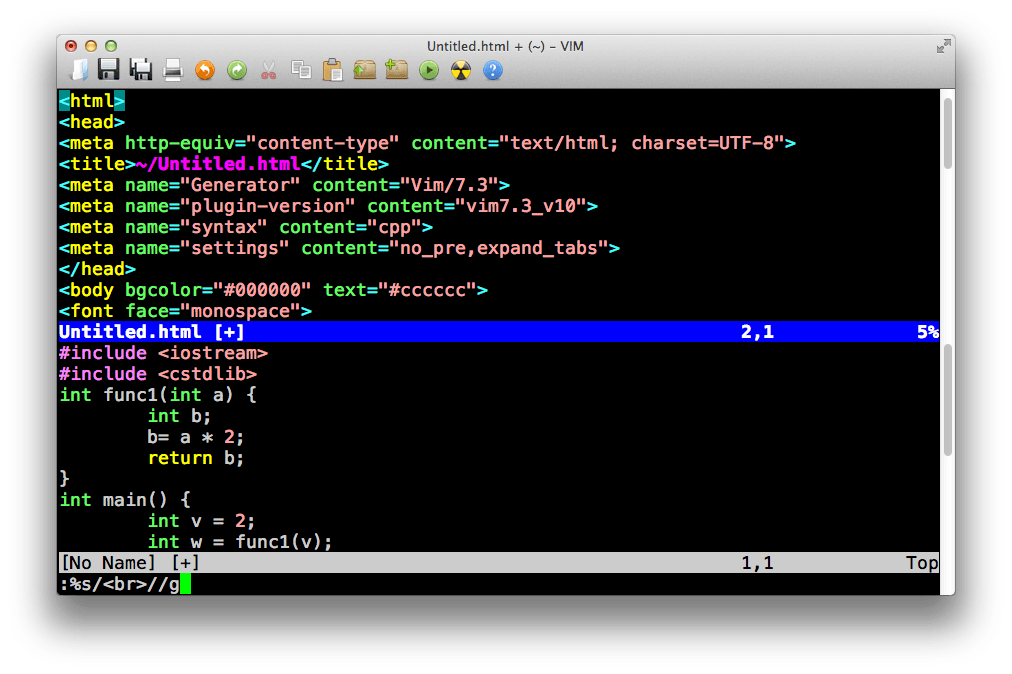The image size is (1012, 674).
Task: Click the [No Name] split status bar
Action: tap(400, 562)
